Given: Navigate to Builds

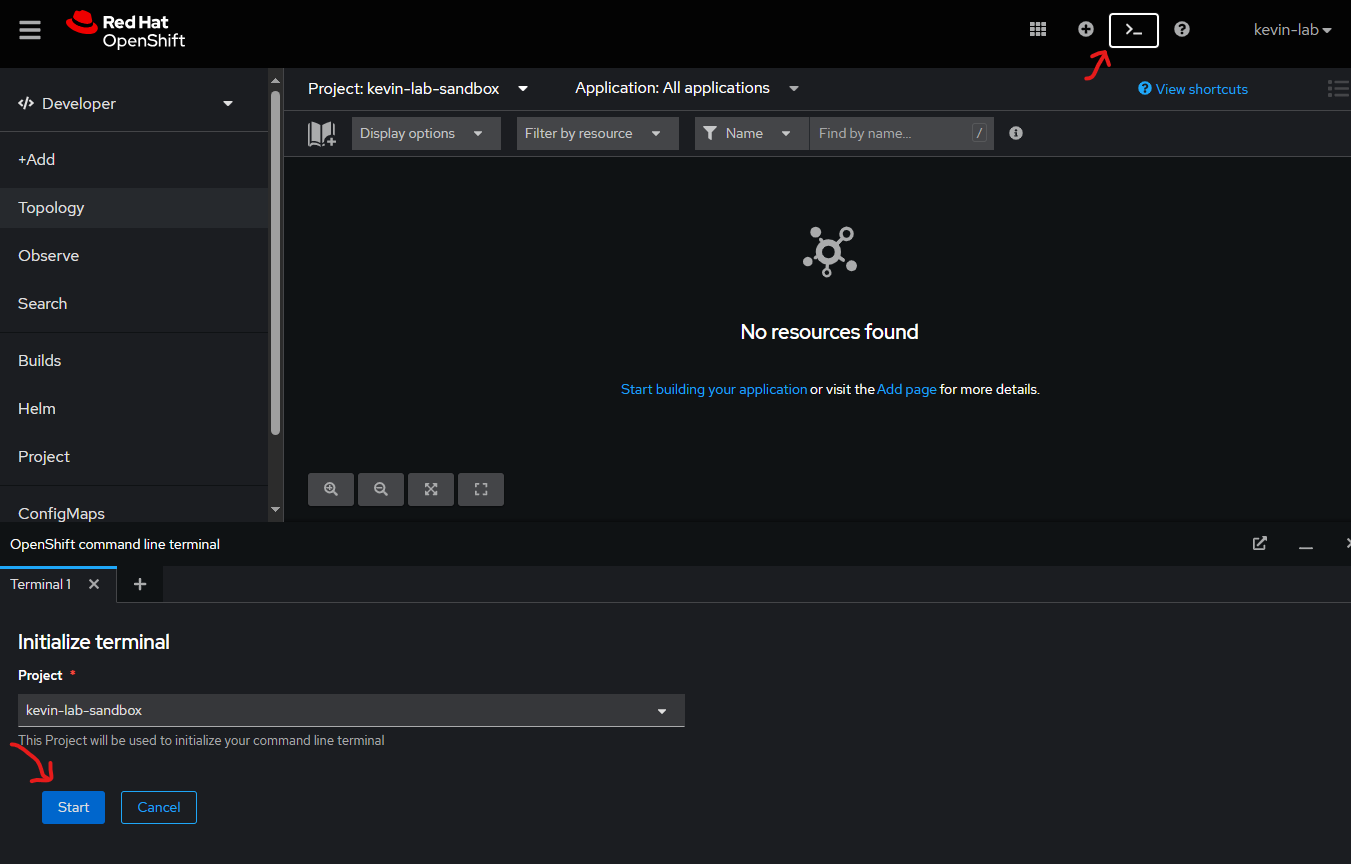Looking at the screenshot, I should click(134, 361).
